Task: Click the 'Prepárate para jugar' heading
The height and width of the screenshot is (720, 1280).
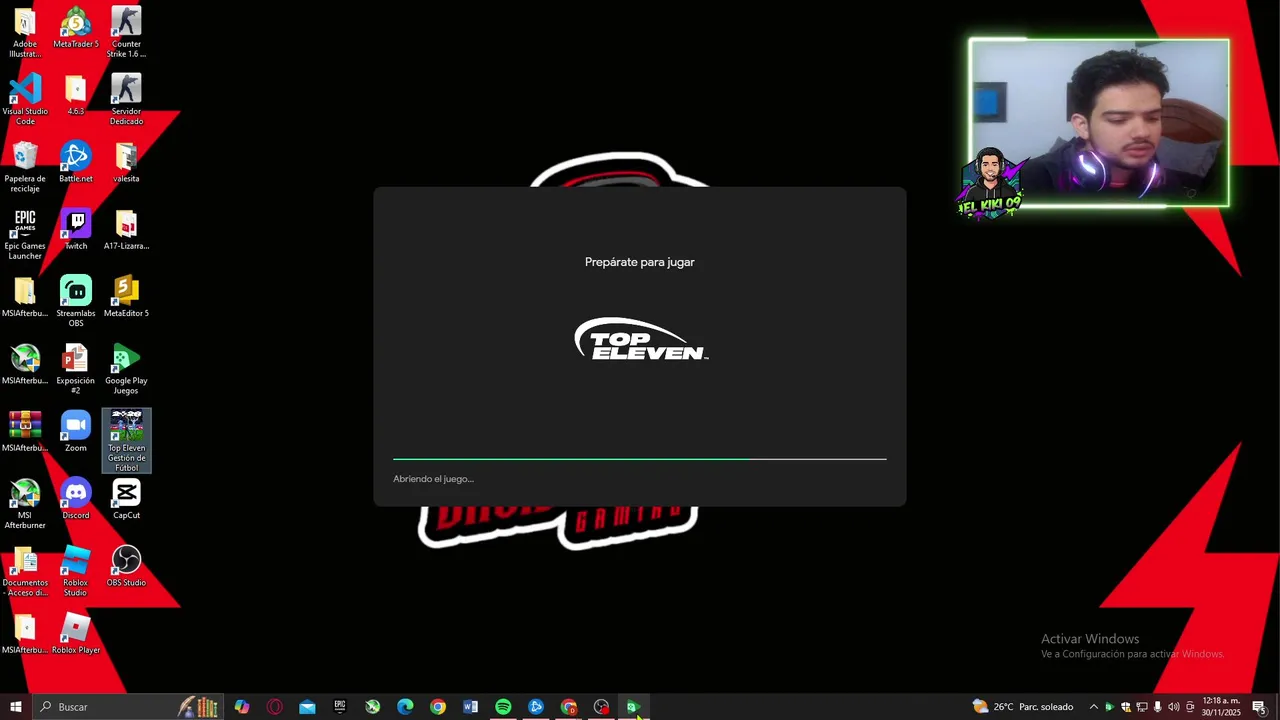Action: tap(640, 262)
